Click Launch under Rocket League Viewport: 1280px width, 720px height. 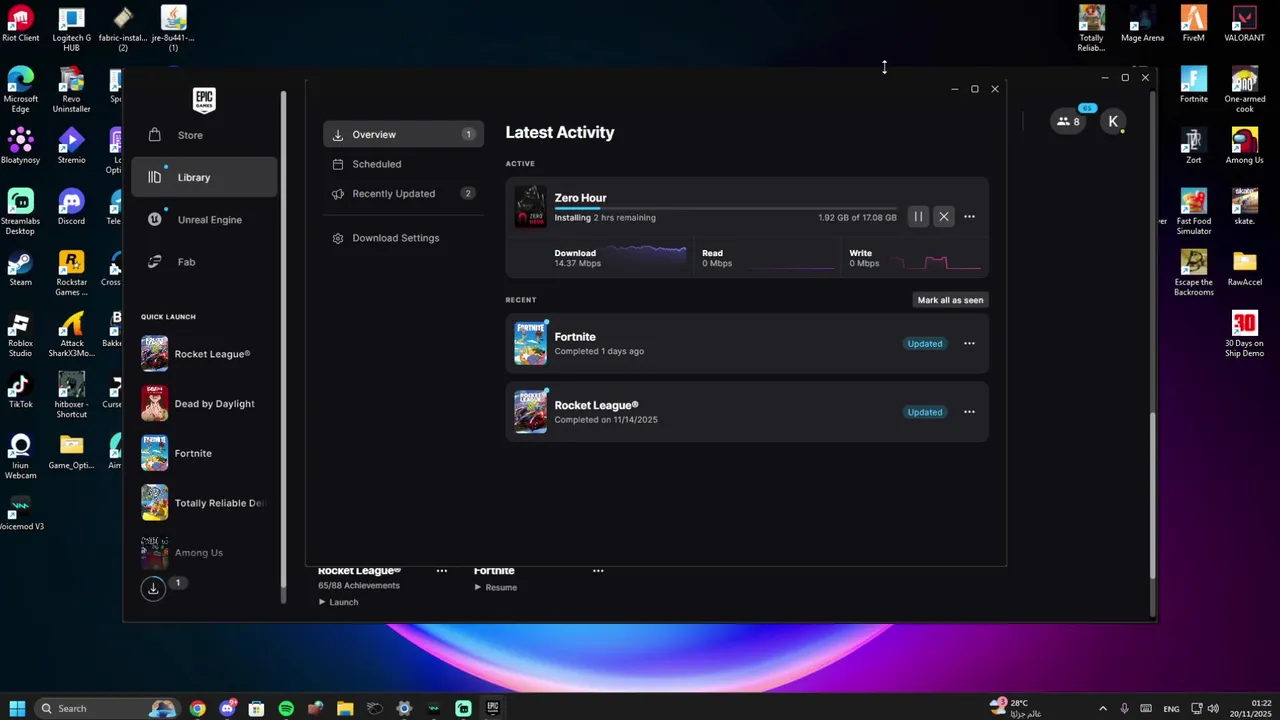[338, 602]
